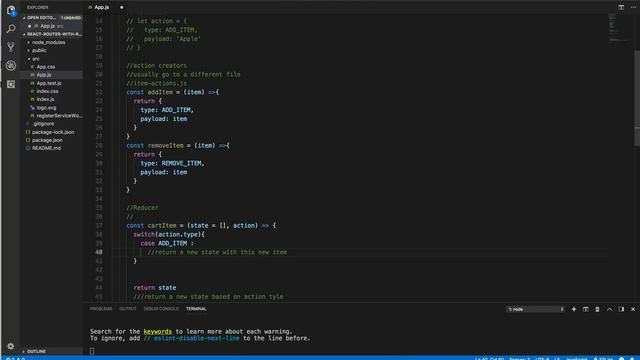Switch to the Terminal tab

point(196,309)
